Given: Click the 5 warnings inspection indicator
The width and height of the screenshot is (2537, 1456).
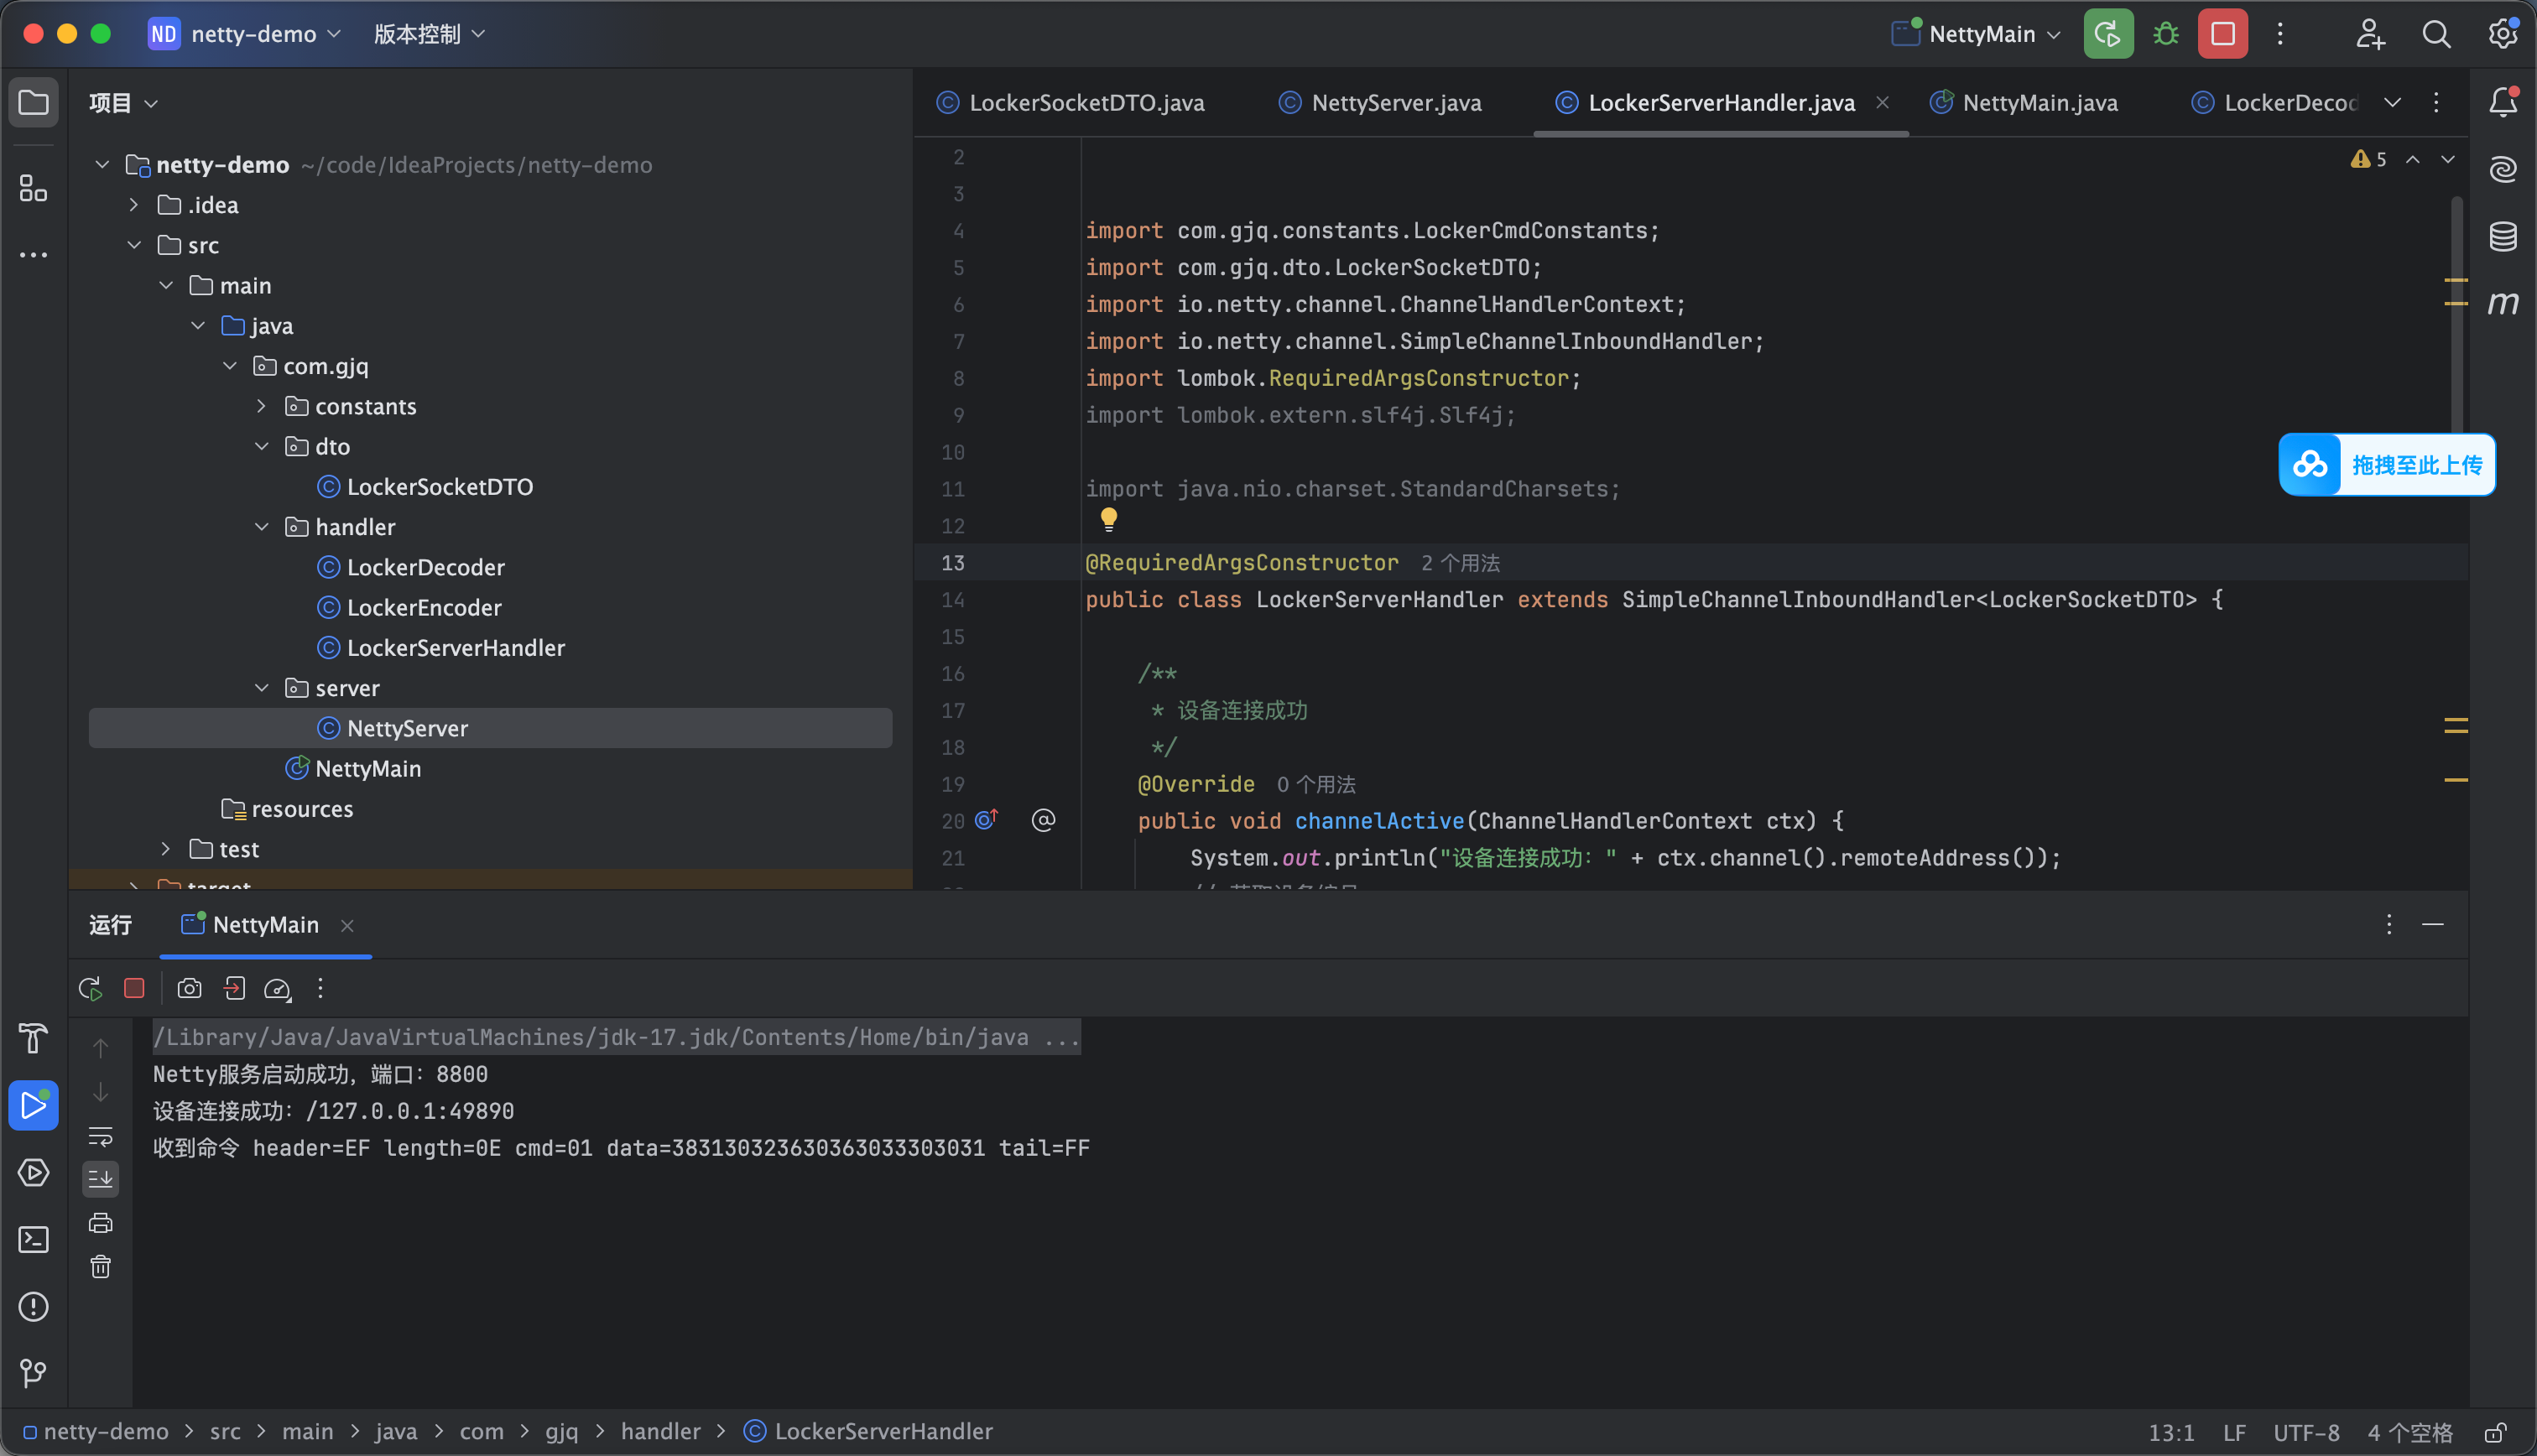Looking at the screenshot, I should pos(2368,159).
